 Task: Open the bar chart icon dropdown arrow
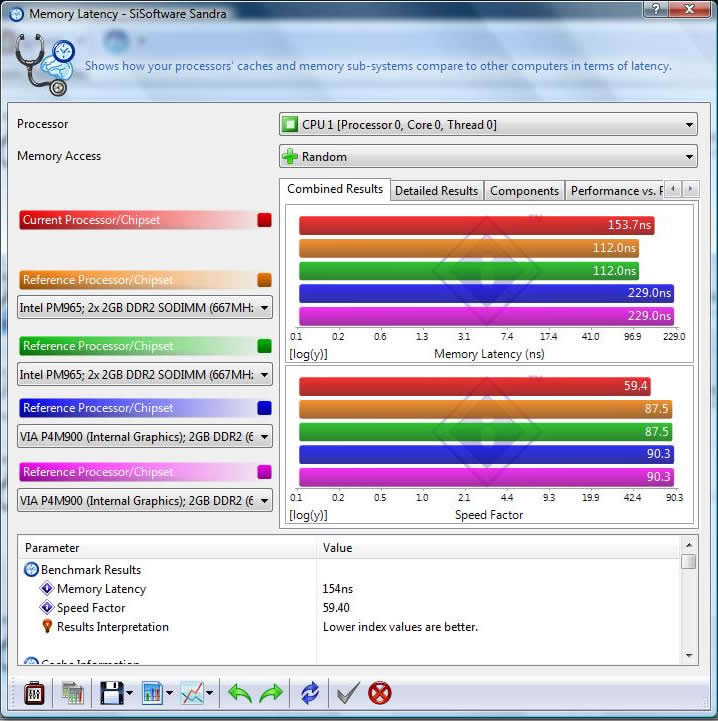click(x=169, y=693)
